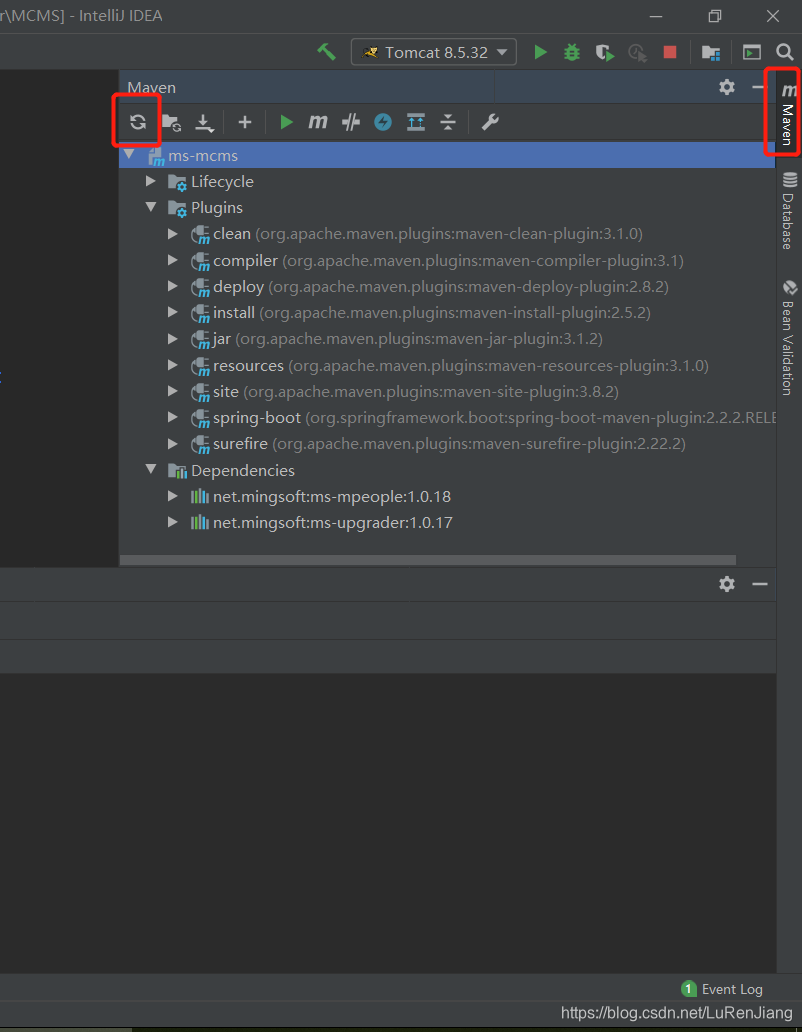Expand the site plugin node
802x1032 pixels.
172,392
